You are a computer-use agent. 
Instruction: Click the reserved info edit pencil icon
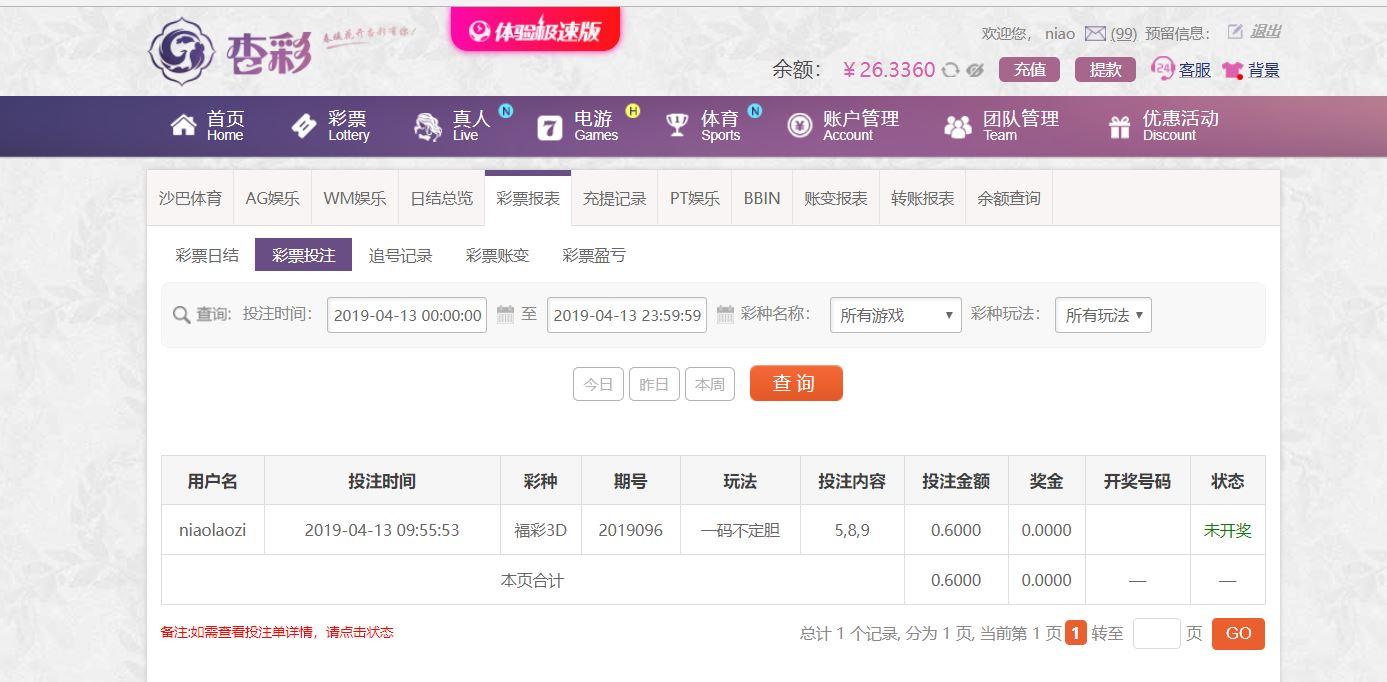pyautogui.click(x=1235, y=32)
